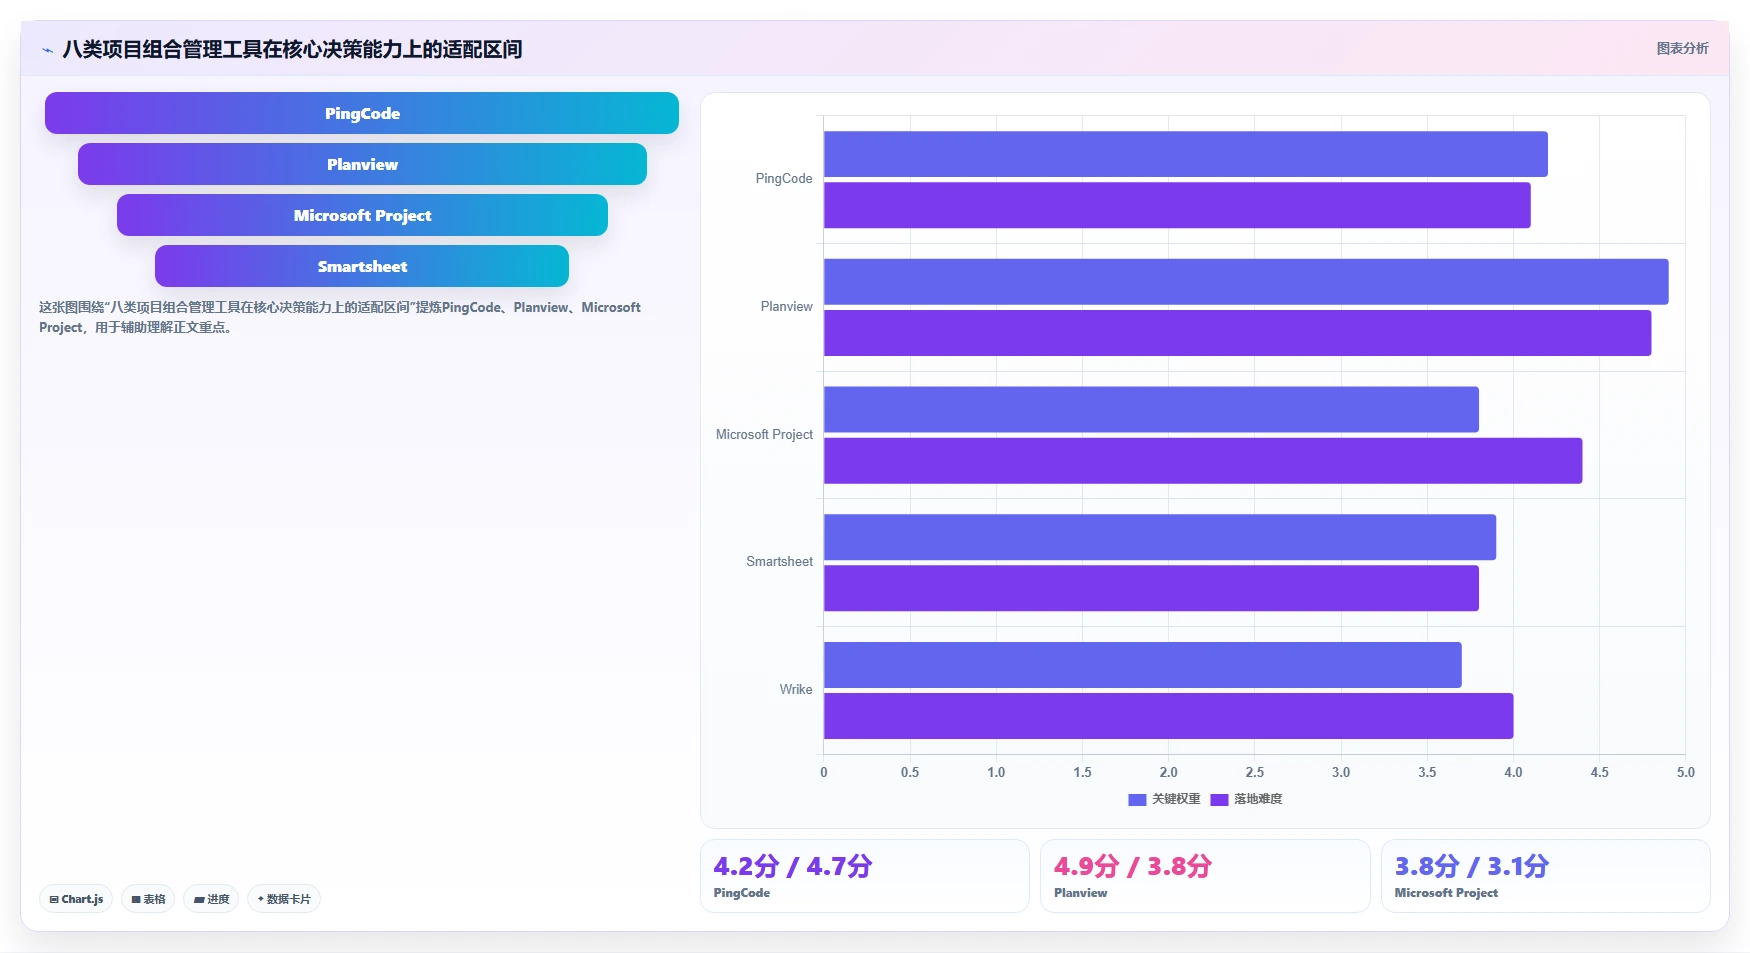Image resolution: width=1750 pixels, height=953 pixels.
Task: Click the PingCode caption in the data card
Action: tap(741, 893)
